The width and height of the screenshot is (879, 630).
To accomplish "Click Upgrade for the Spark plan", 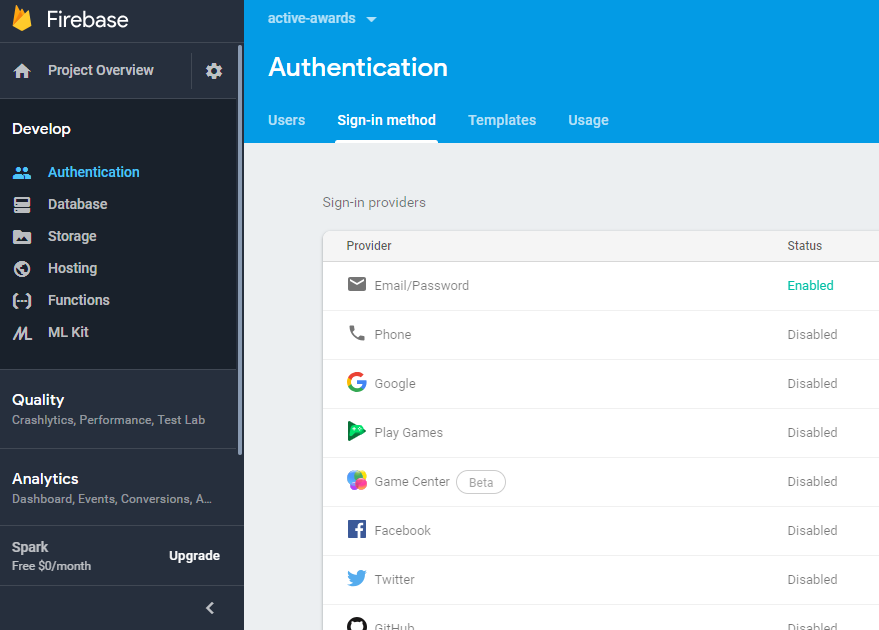I will (194, 556).
